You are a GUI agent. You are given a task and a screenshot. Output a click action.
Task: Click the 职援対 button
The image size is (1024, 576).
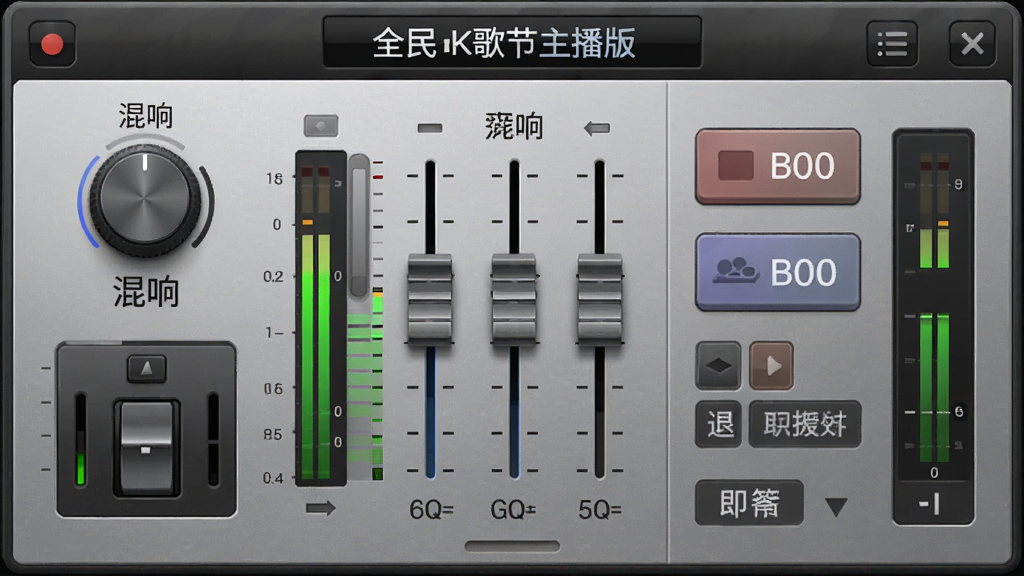click(805, 424)
